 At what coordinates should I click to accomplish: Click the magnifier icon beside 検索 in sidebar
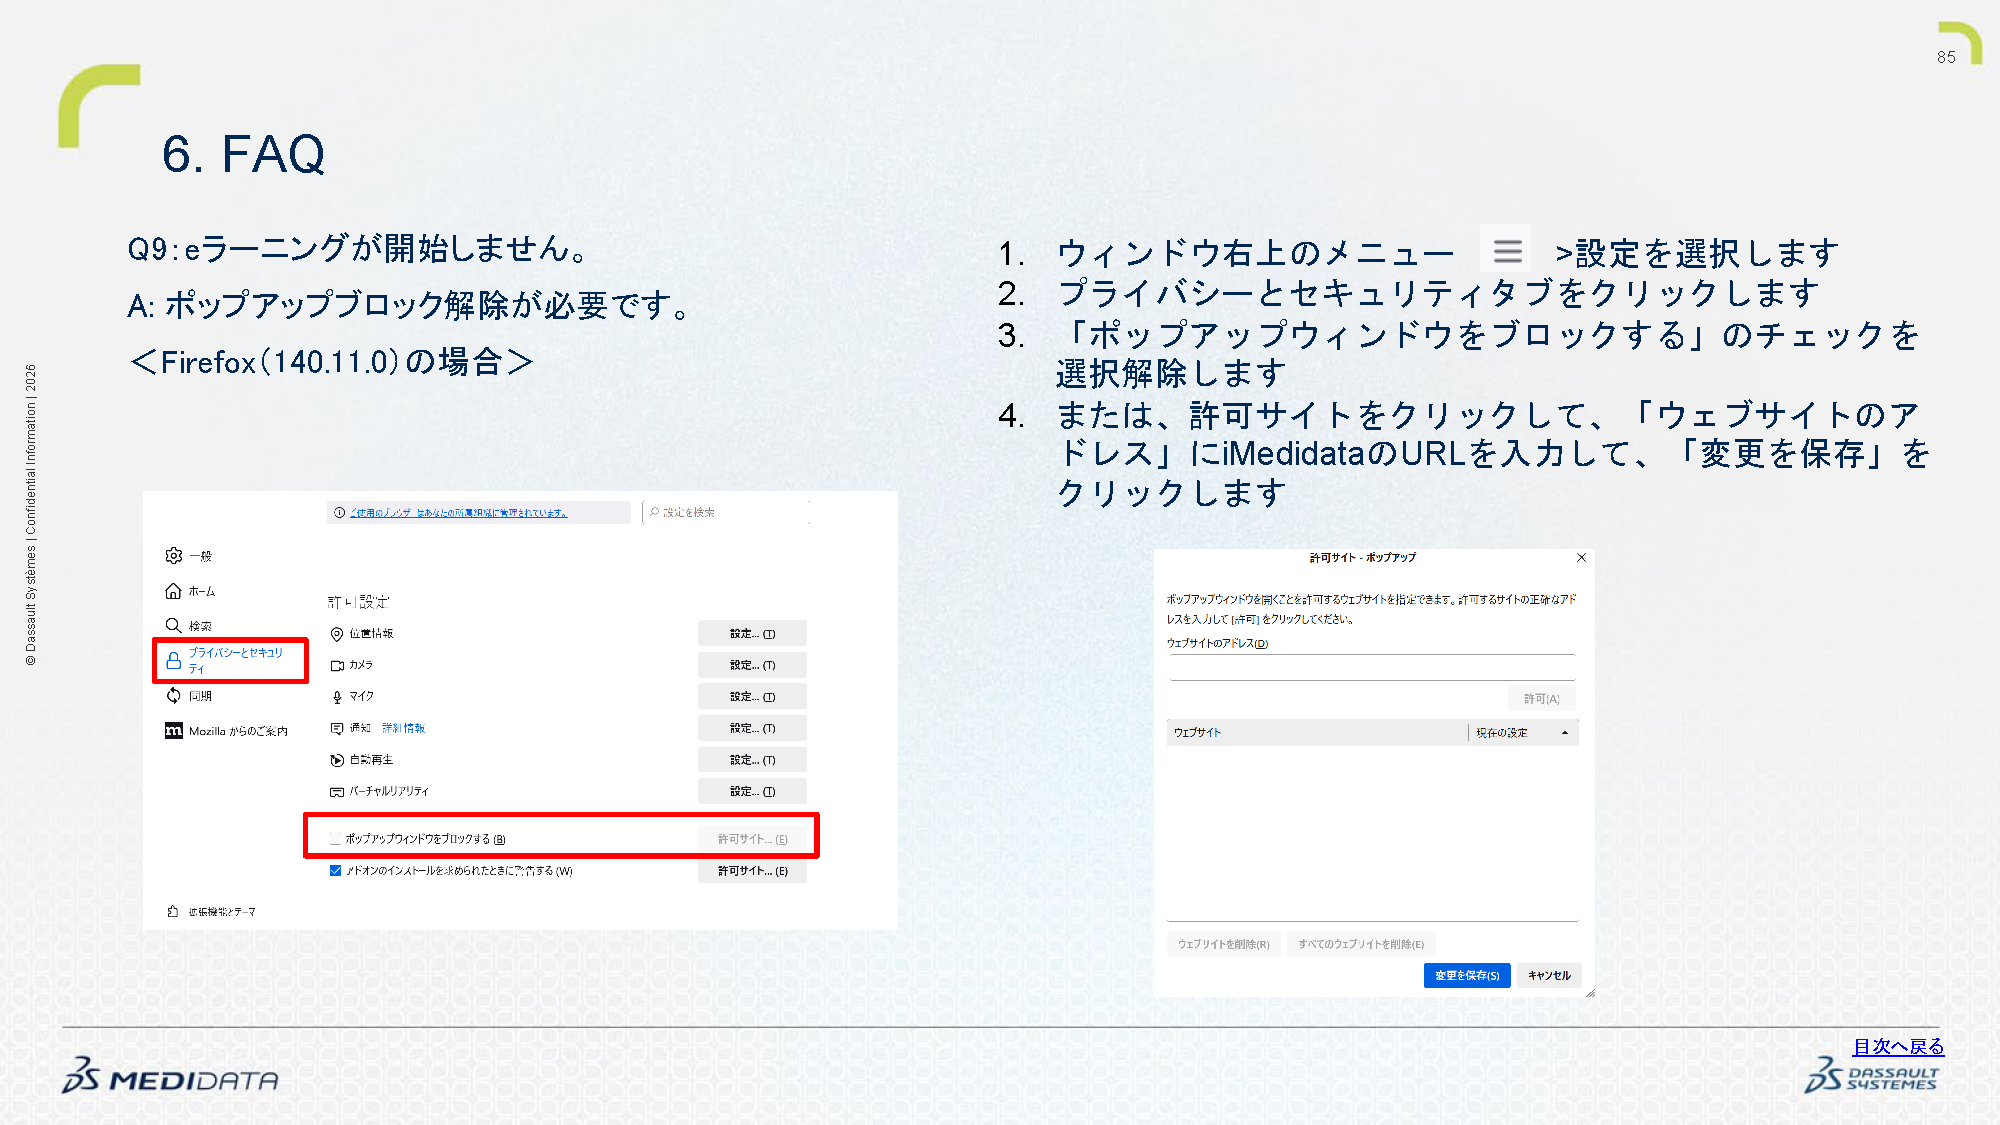[x=174, y=626]
